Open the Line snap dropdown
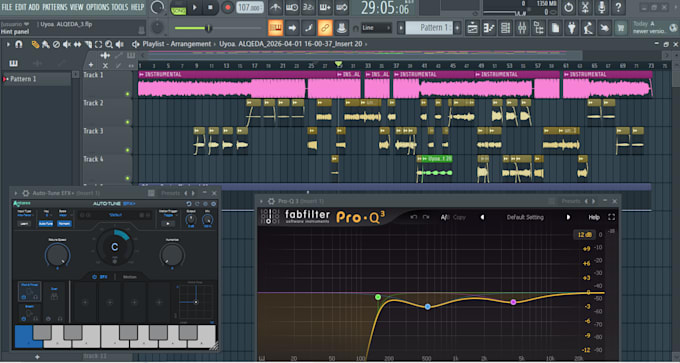This screenshot has height=363, width=680. pos(376,28)
